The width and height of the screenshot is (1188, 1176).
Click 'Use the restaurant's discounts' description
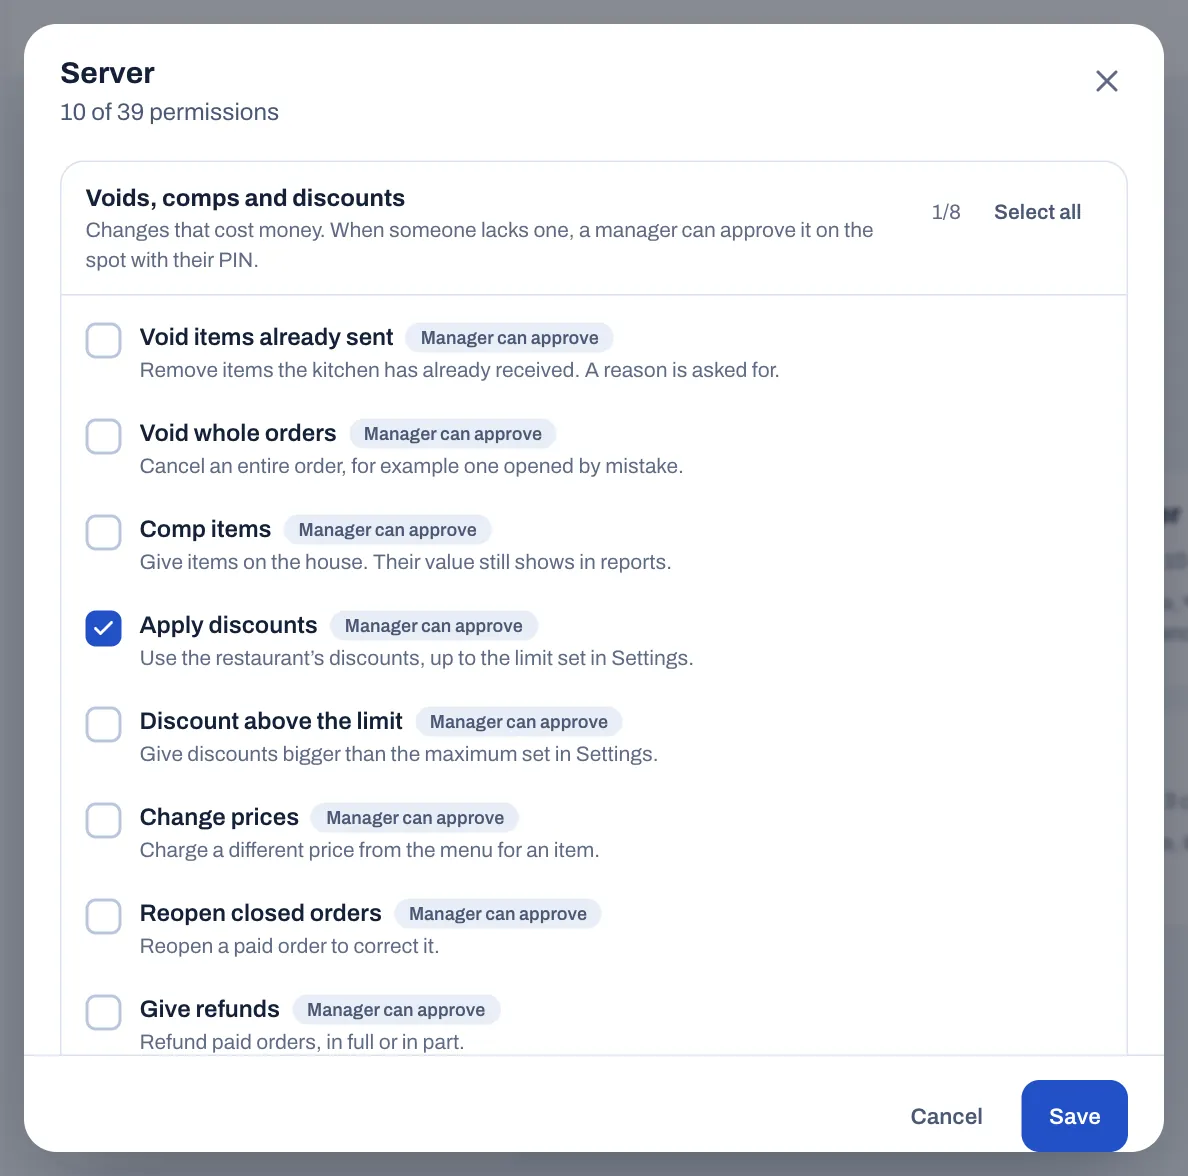[x=417, y=658]
